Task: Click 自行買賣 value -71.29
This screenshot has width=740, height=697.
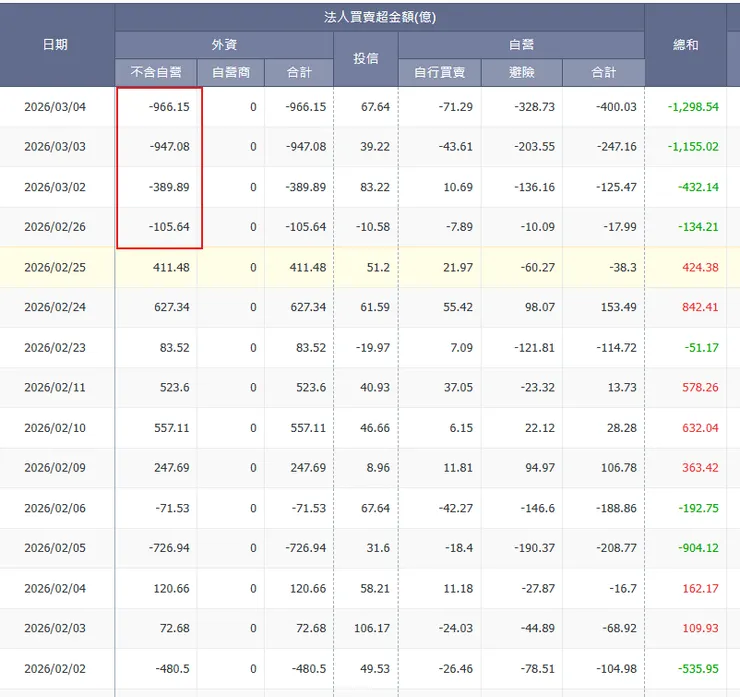Action: coord(455,107)
